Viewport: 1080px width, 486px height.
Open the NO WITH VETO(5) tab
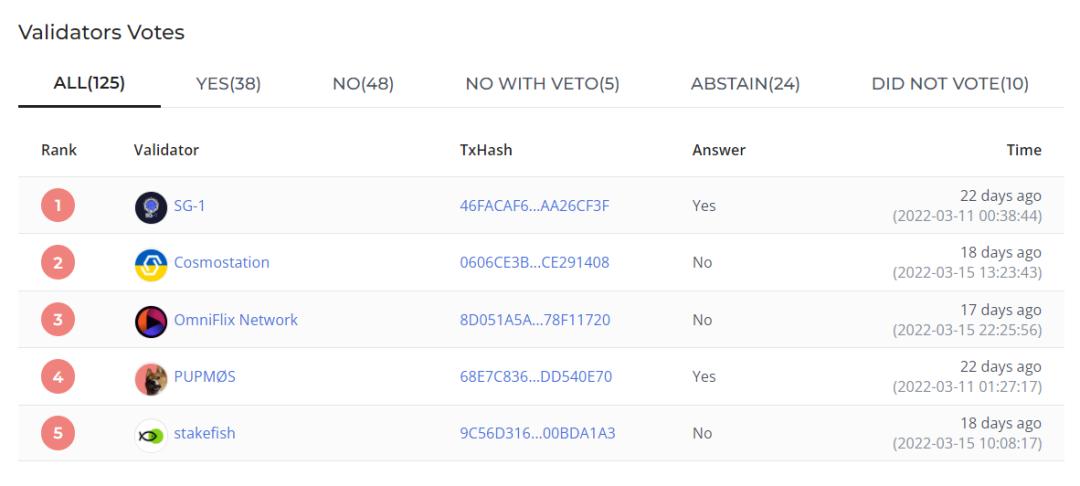point(542,85)
